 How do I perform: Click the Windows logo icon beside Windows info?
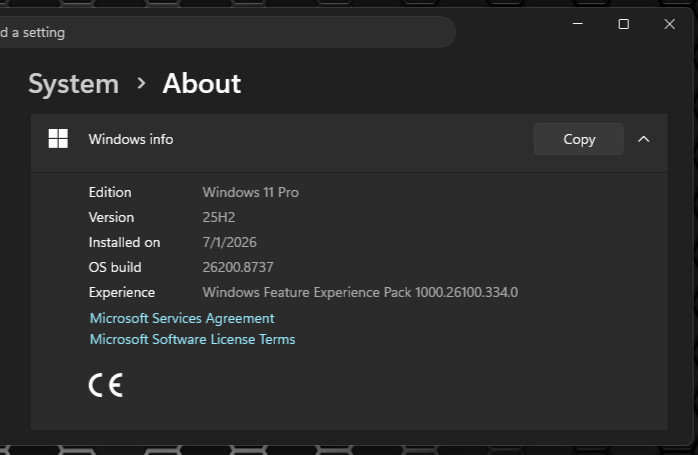58,139
